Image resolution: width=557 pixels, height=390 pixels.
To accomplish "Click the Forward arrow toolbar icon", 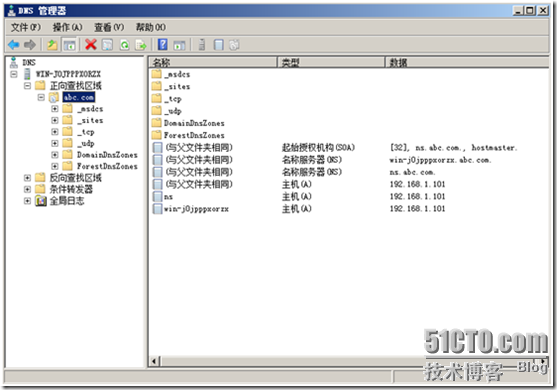I will tap(30, 45).
